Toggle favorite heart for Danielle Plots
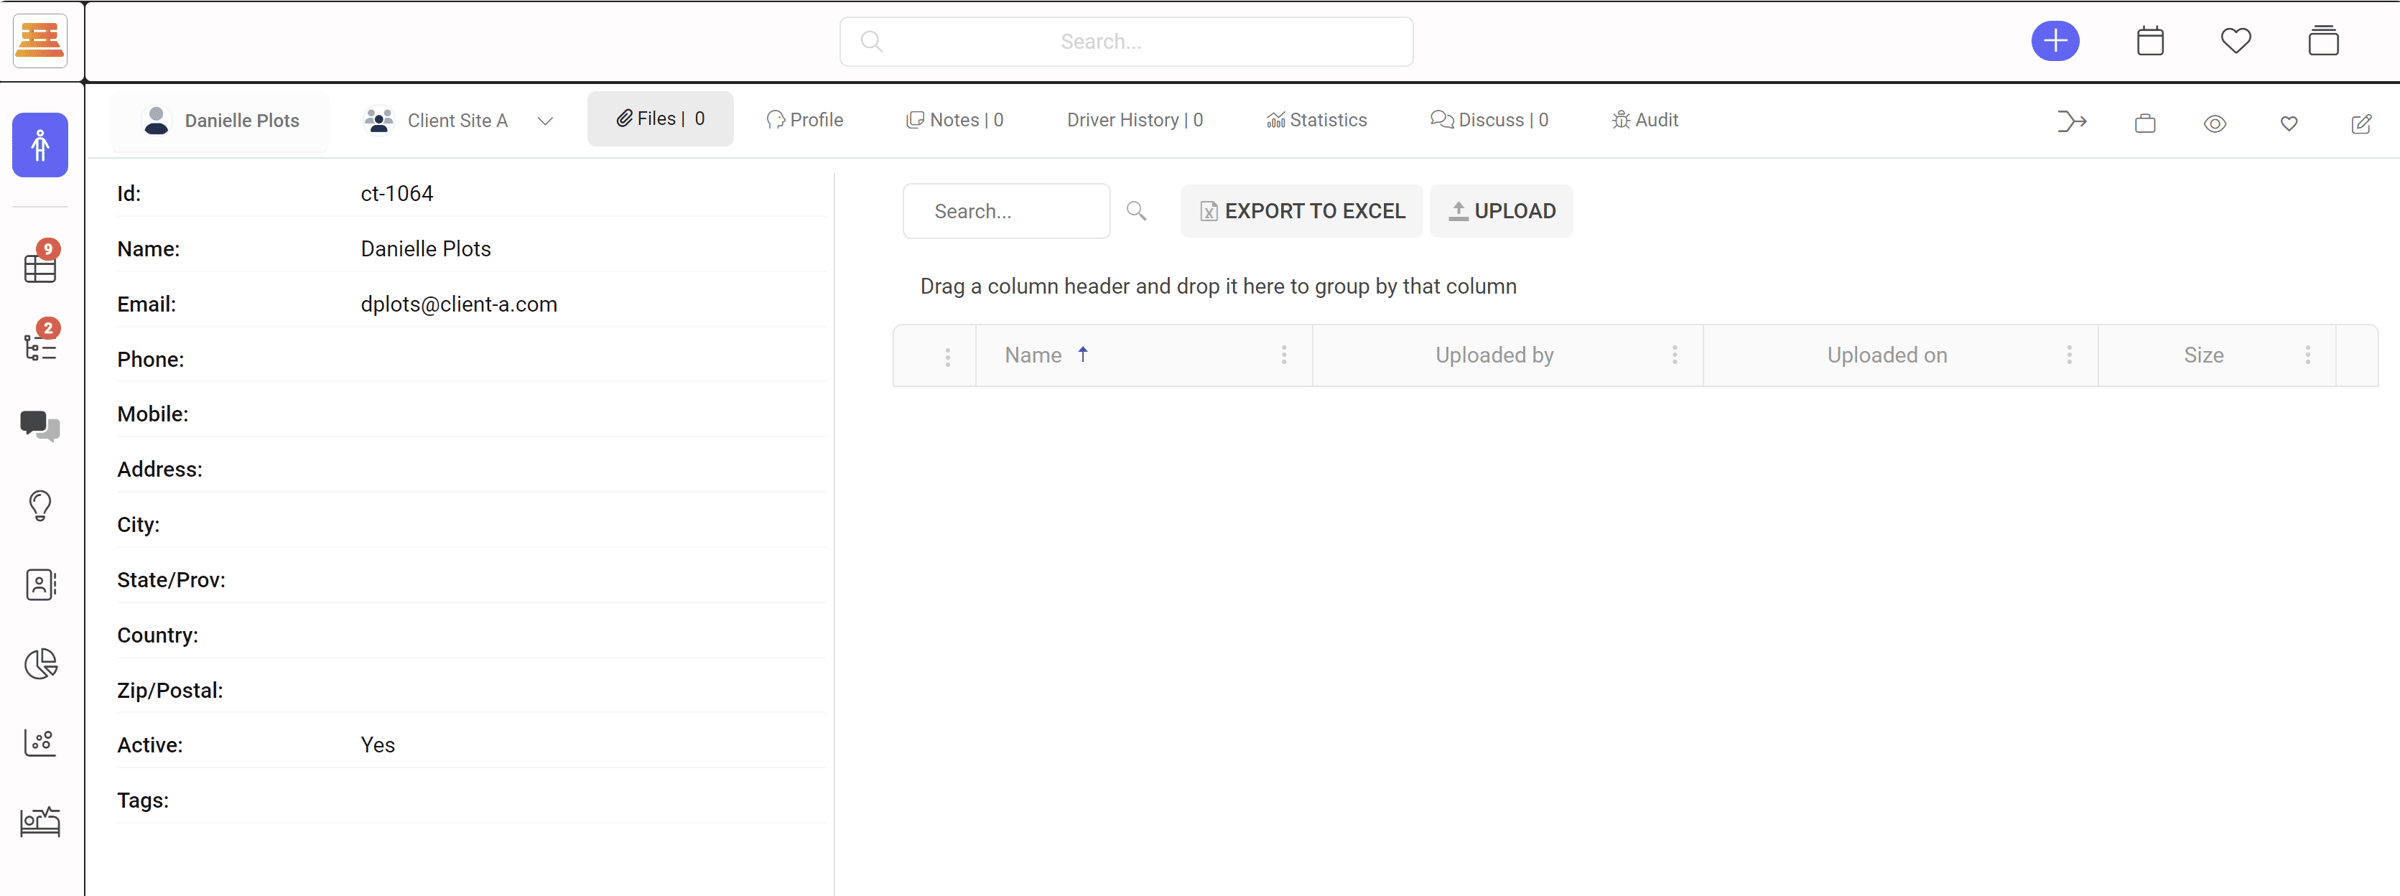Viewport: 2400px width, 896px height. click(2289, 123)
